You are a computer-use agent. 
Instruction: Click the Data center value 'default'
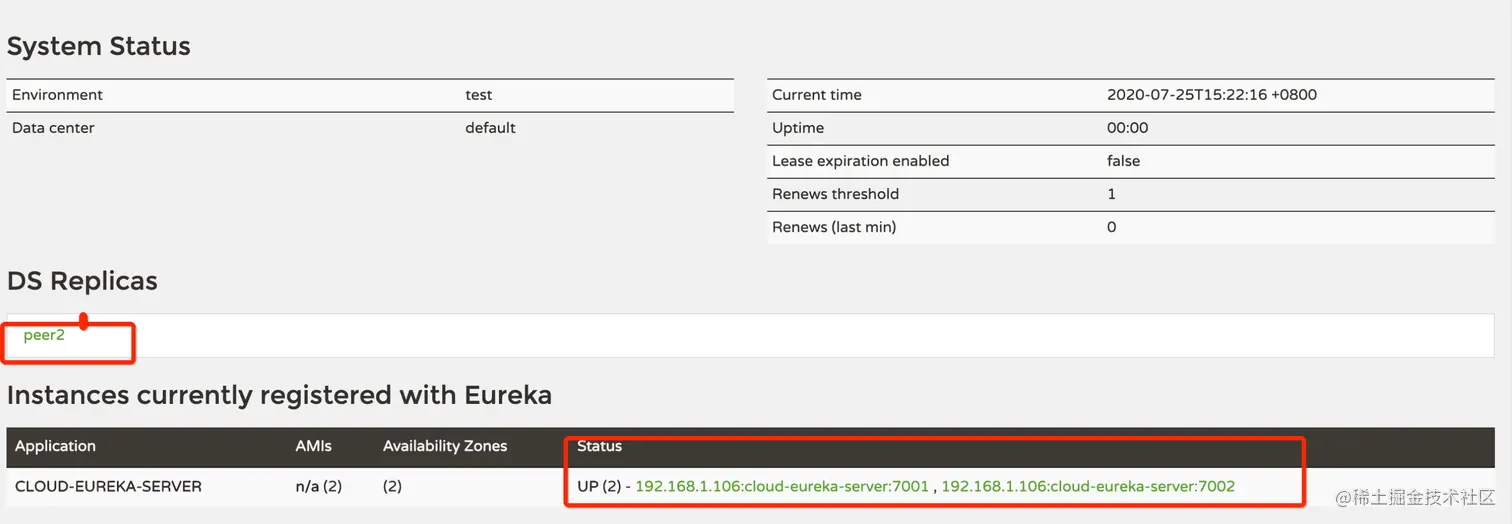pyautogui.click(x=490, y=128)
